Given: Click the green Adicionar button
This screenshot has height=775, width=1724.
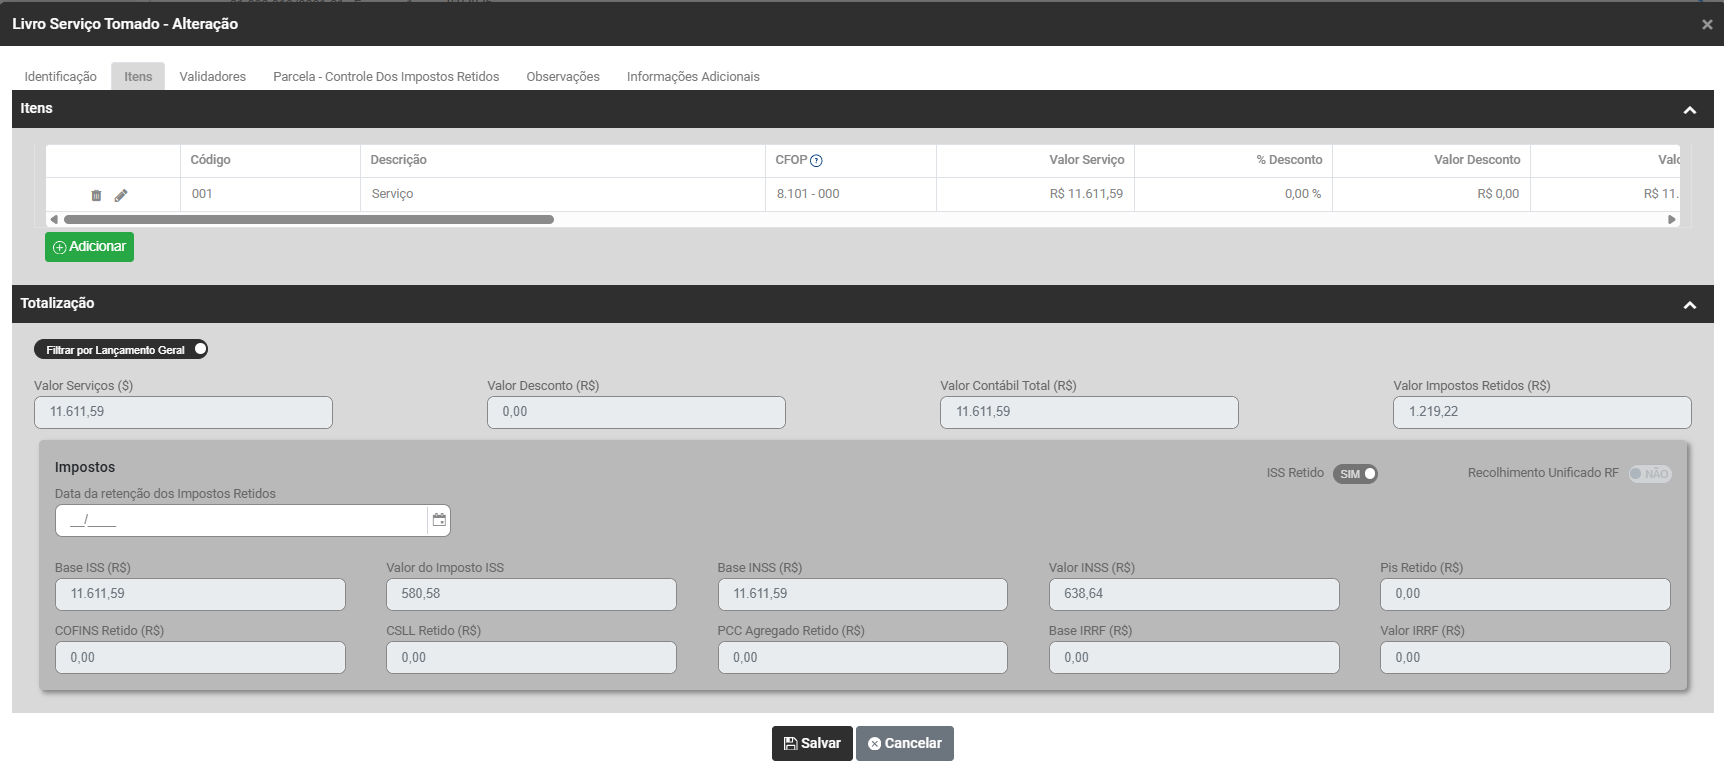Looking at the screenshot, I should [89, 247].
